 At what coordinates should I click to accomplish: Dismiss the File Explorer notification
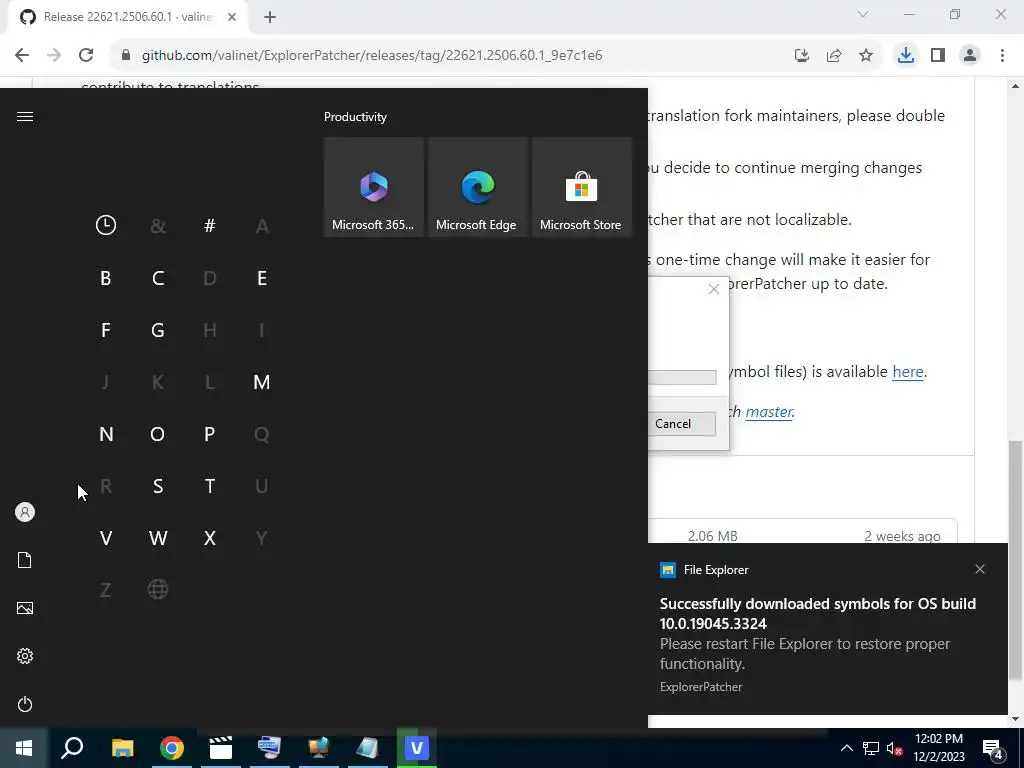[980, 569]
